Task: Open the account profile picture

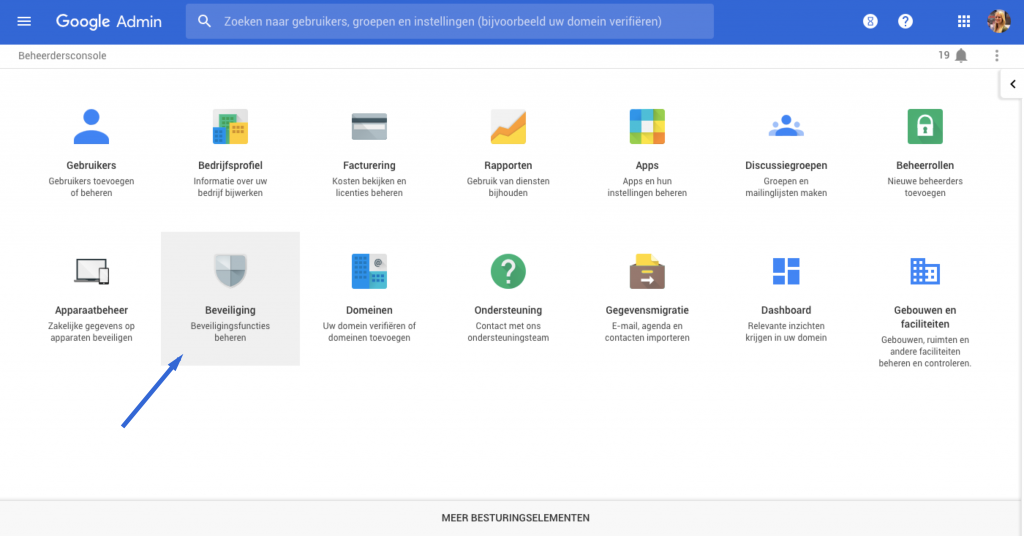Action: [999, 22]
